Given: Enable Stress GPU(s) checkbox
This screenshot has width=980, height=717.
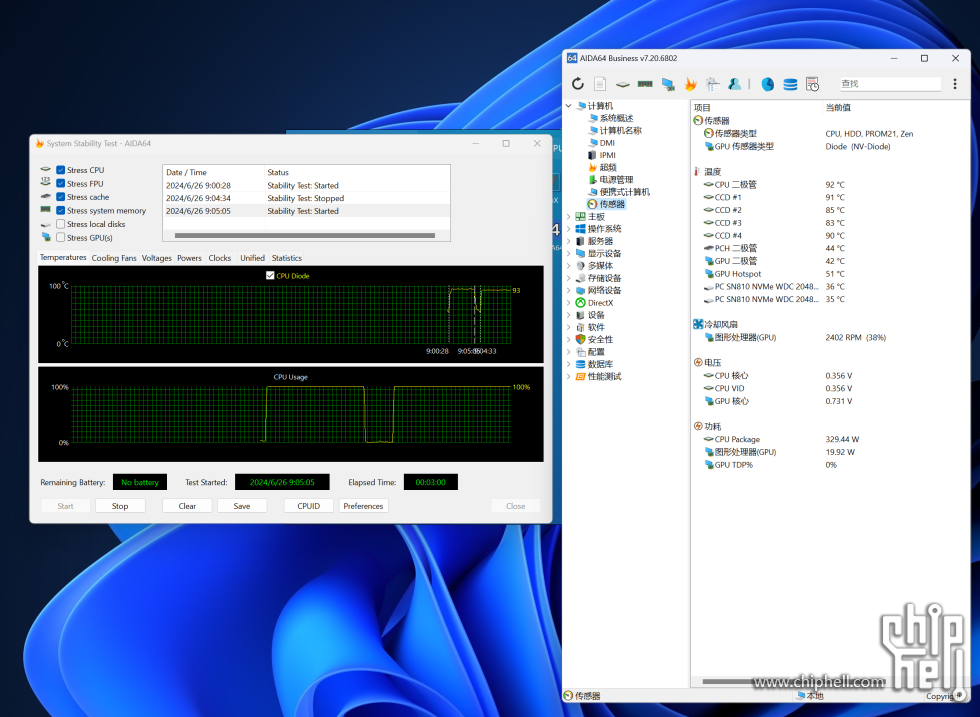Looking at the screenshot, I should pyautogui.click(x=61, y=238).
